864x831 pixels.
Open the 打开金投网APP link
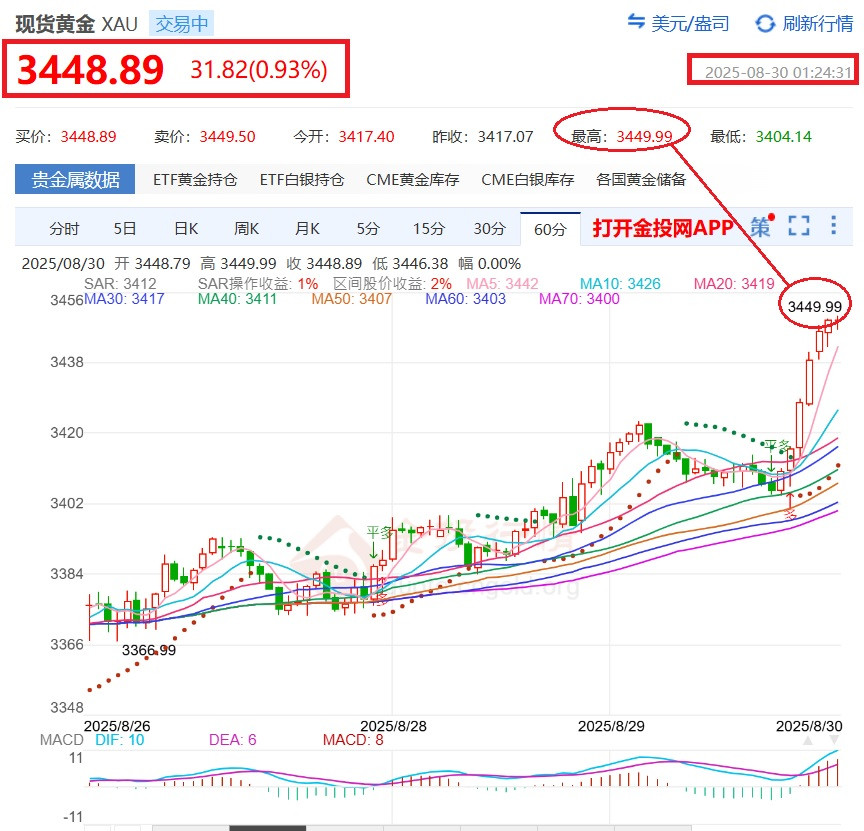coord(660,227)
